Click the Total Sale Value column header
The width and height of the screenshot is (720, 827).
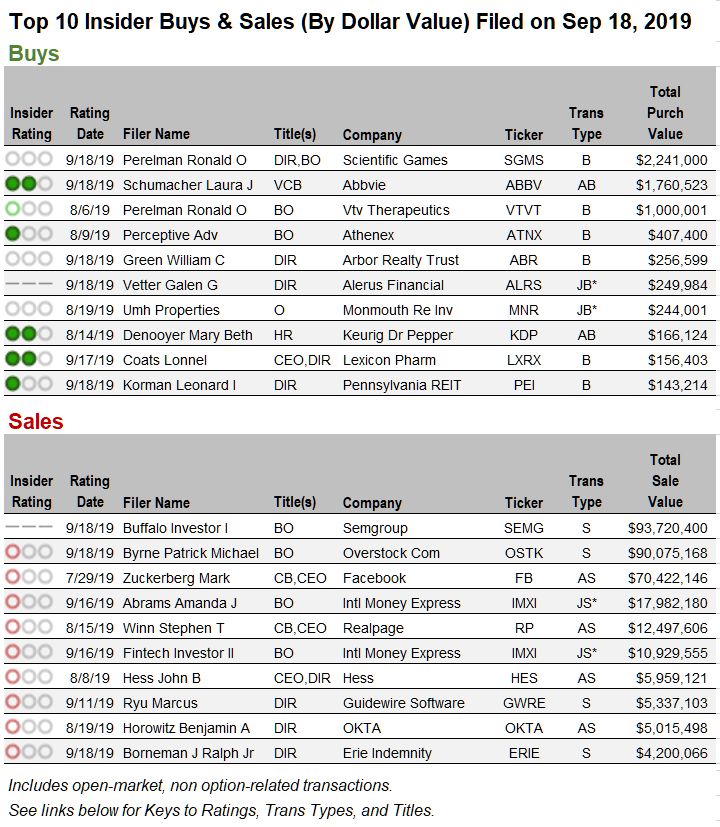pos(665,481)
